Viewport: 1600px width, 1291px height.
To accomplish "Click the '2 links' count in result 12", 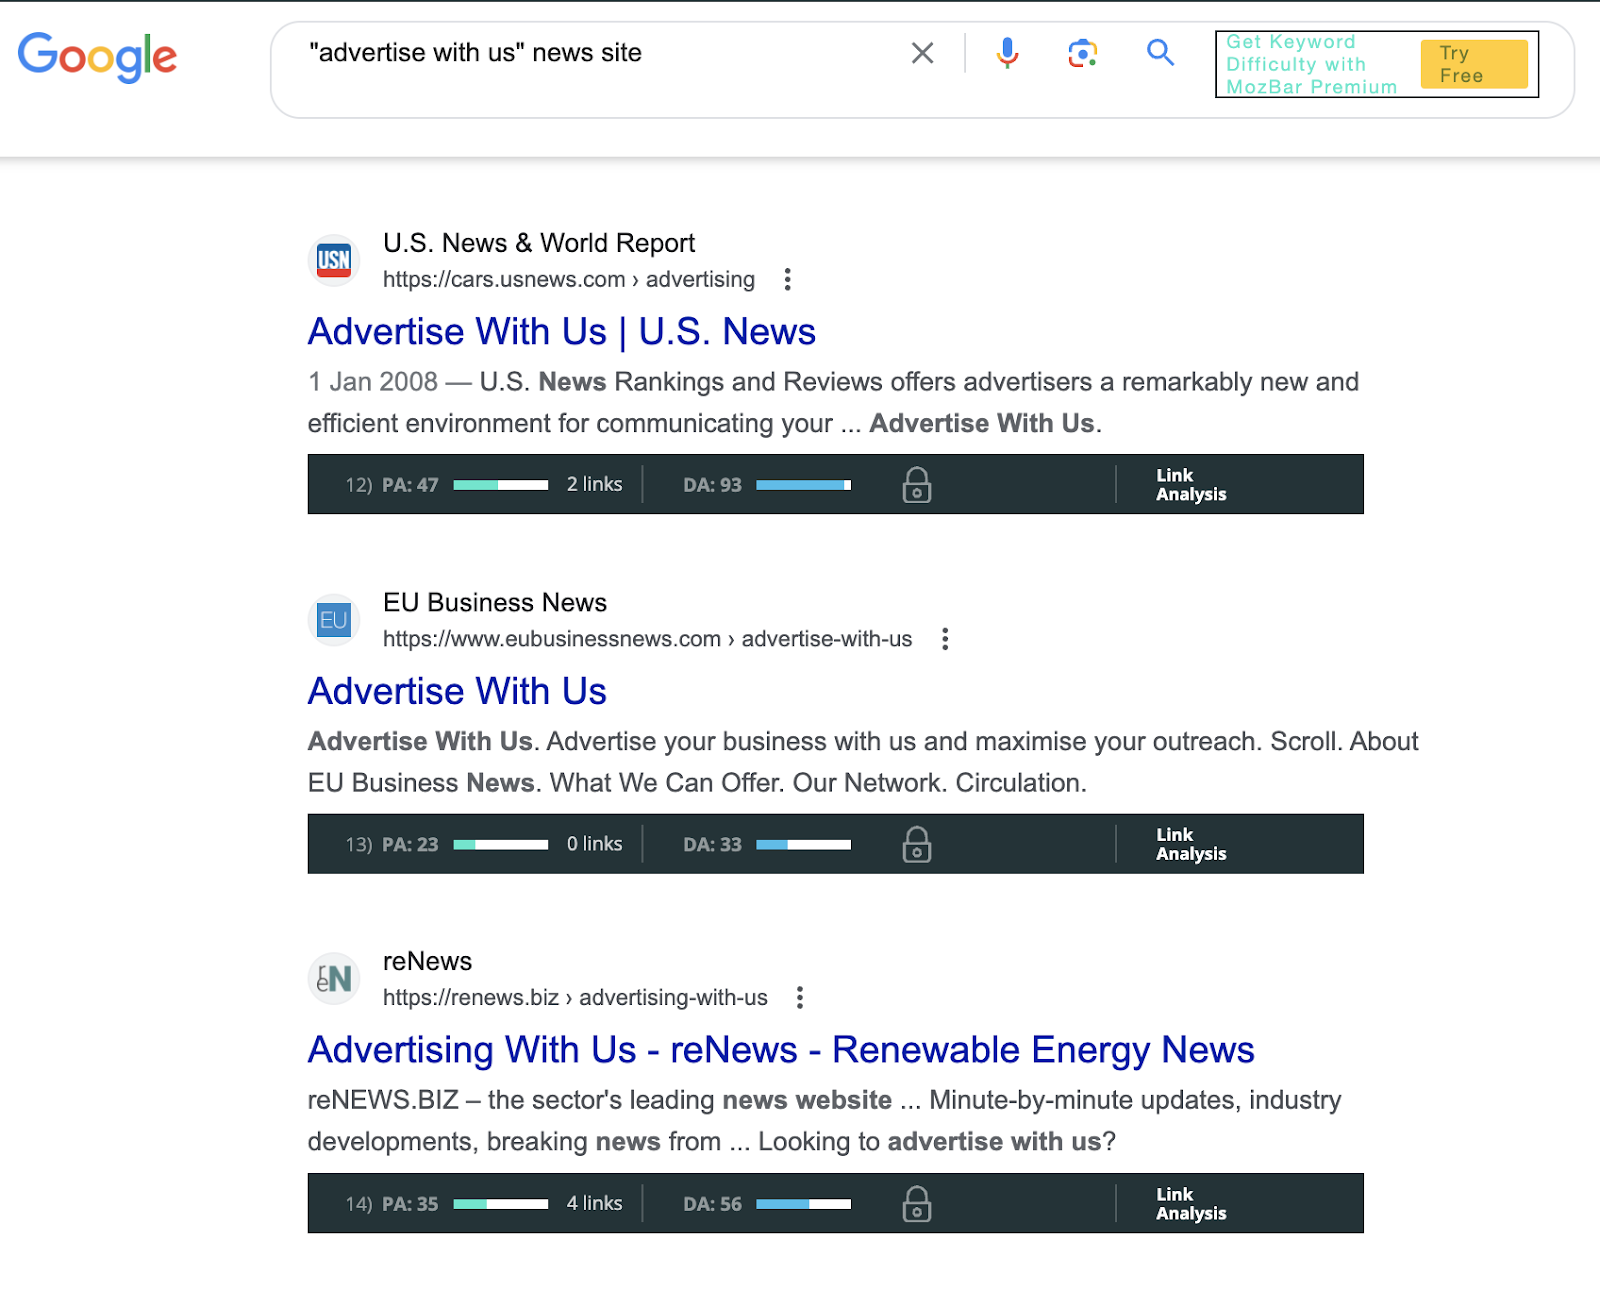I will [595, 484].
